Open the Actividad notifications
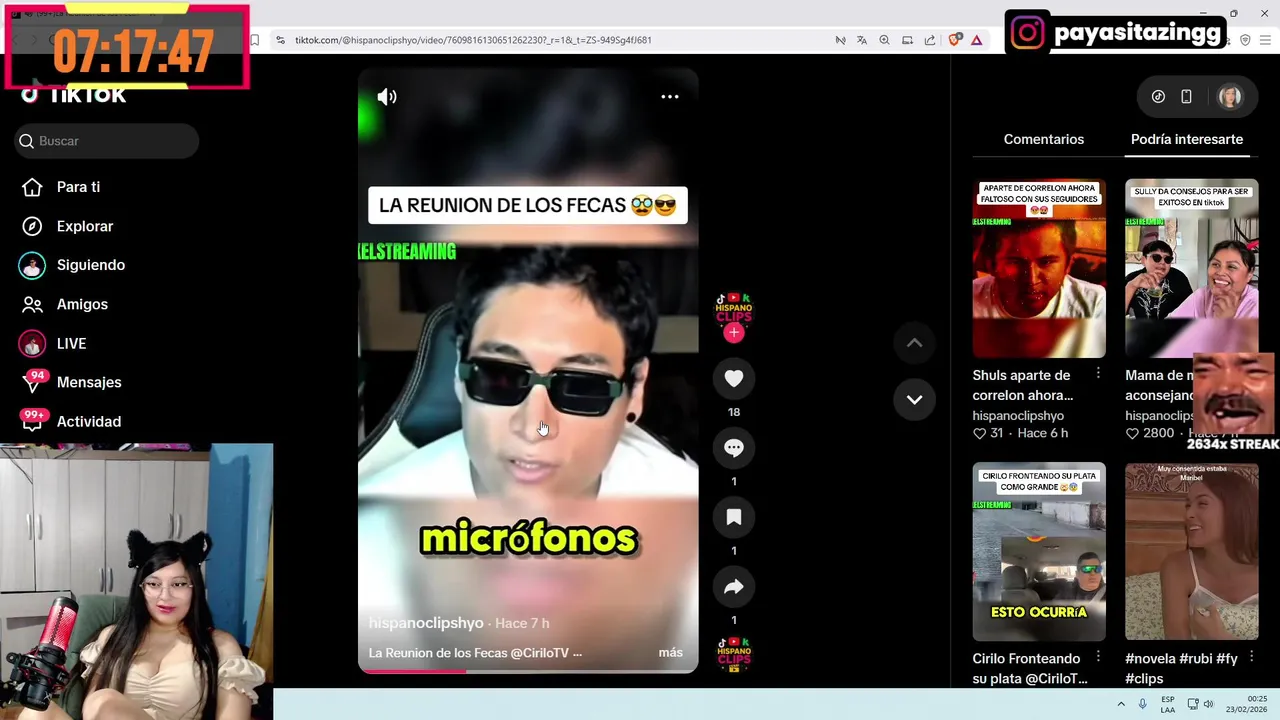Viewport: 1280px width, 720px height. click(89, 421)
